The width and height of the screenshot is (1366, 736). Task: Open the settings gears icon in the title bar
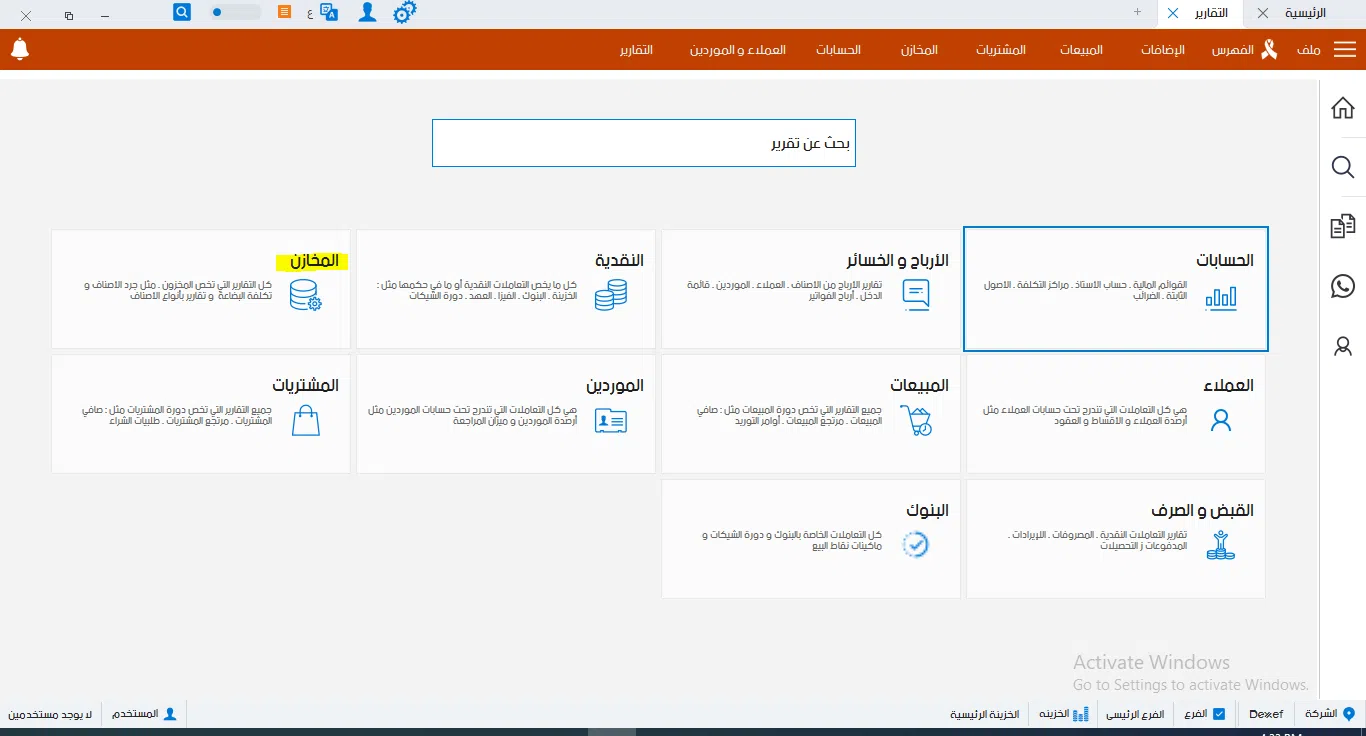(404, 12)
